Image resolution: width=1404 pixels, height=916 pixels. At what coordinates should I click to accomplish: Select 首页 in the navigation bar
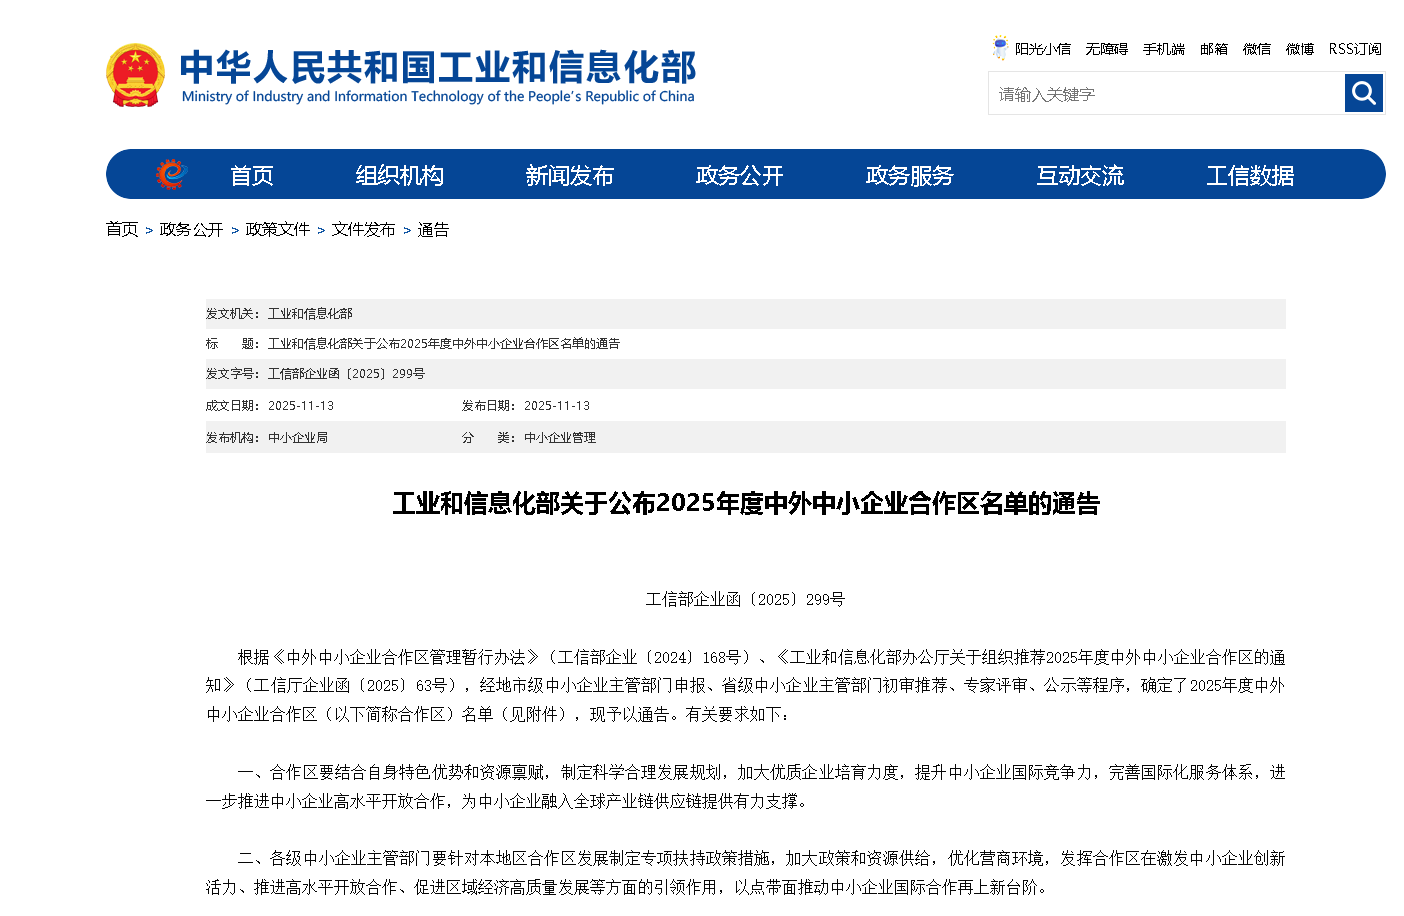tap(252, 174)
